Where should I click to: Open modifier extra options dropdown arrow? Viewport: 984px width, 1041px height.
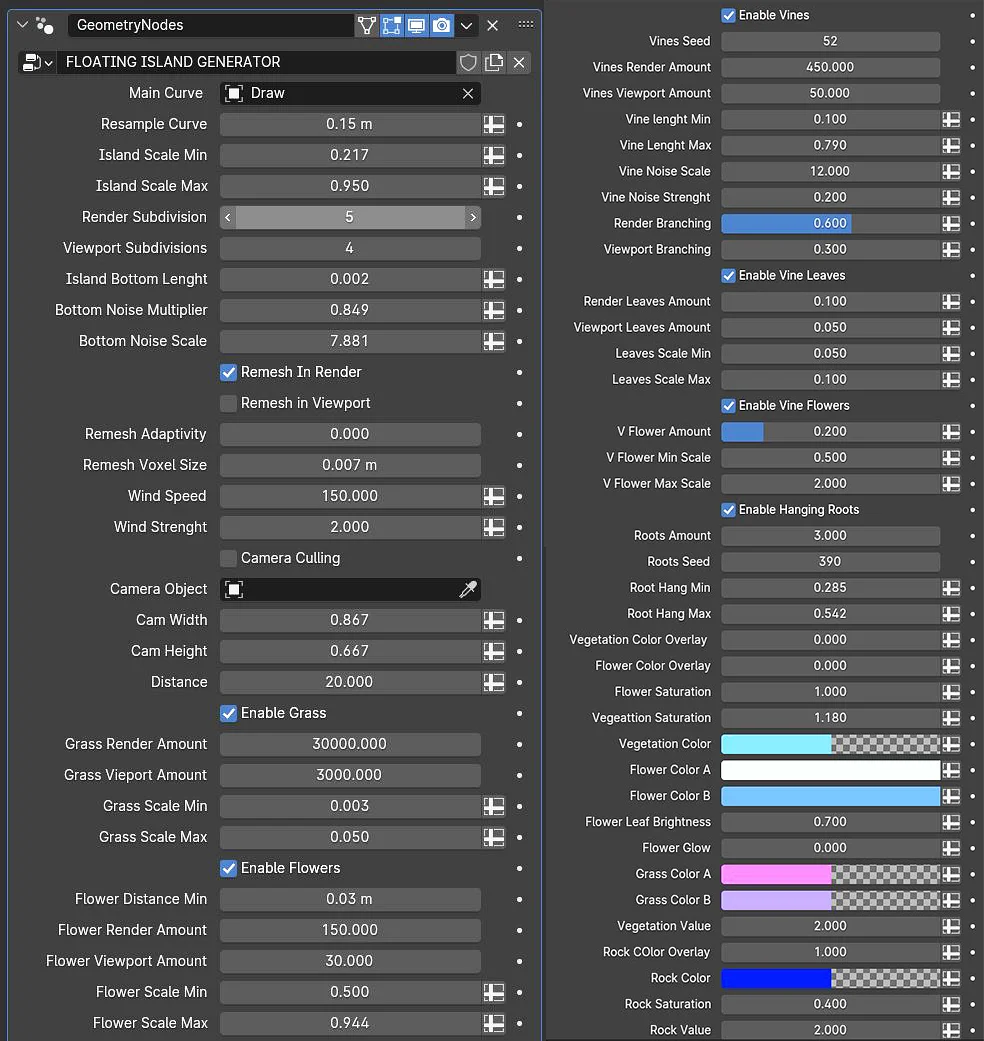tap(467, 25)
